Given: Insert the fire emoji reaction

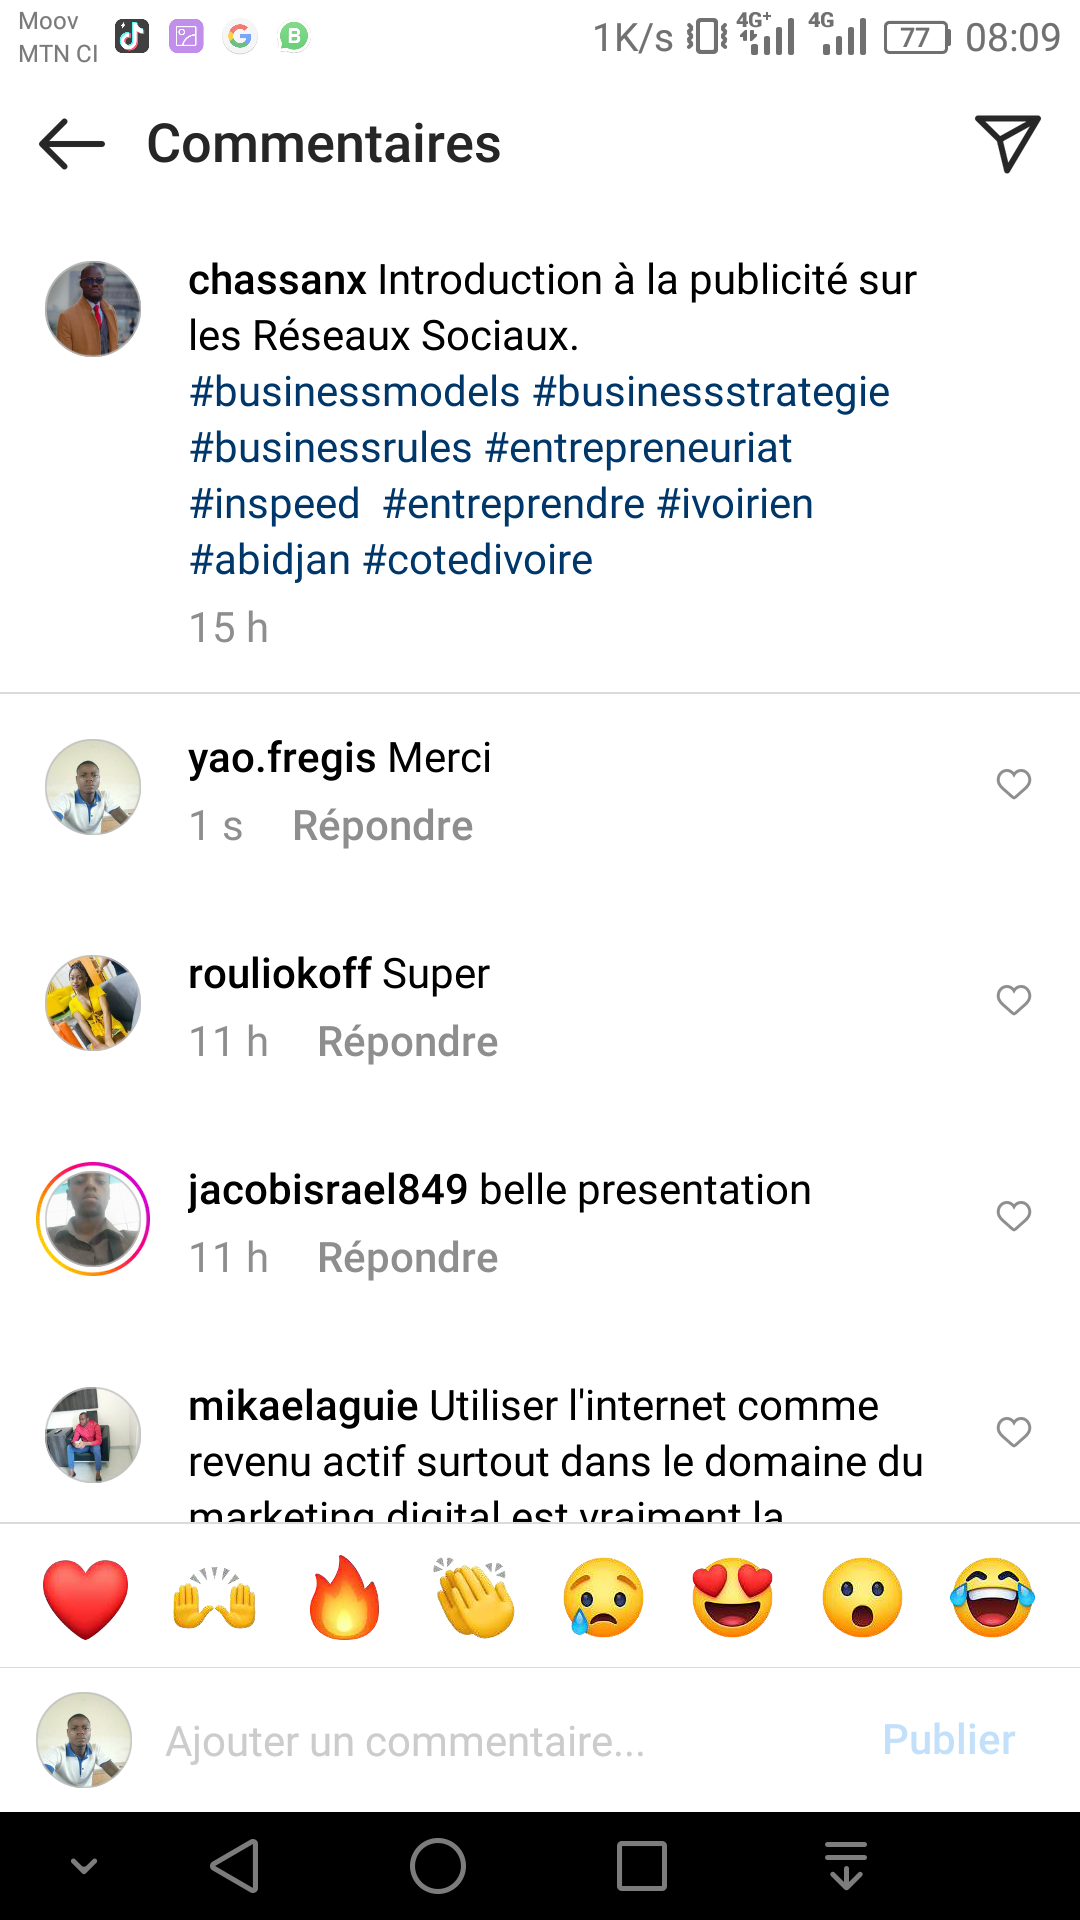Looking at the screenshot, I should [x=345, y=1598].
